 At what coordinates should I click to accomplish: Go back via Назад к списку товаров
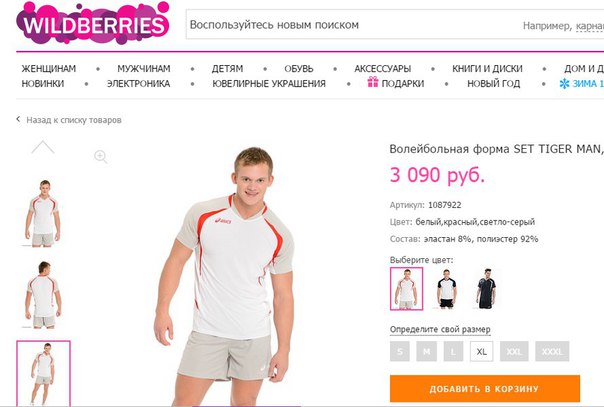tap(74, 120)
